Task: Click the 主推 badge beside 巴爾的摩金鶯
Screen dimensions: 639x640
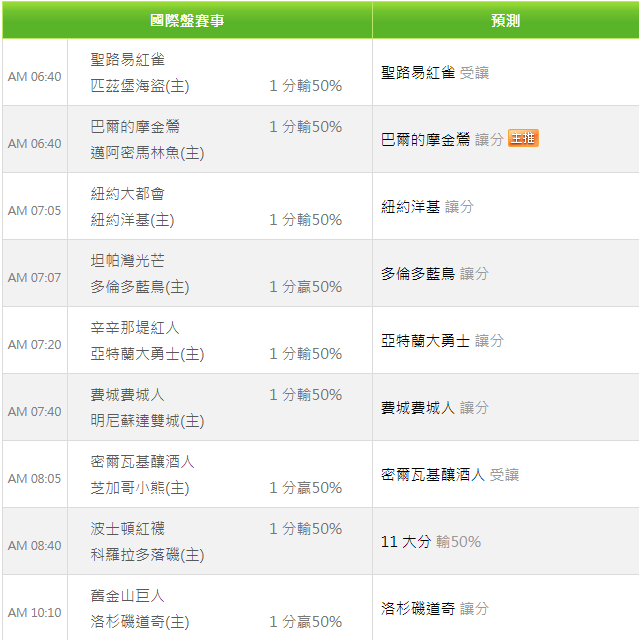Action: coord(523,138)
